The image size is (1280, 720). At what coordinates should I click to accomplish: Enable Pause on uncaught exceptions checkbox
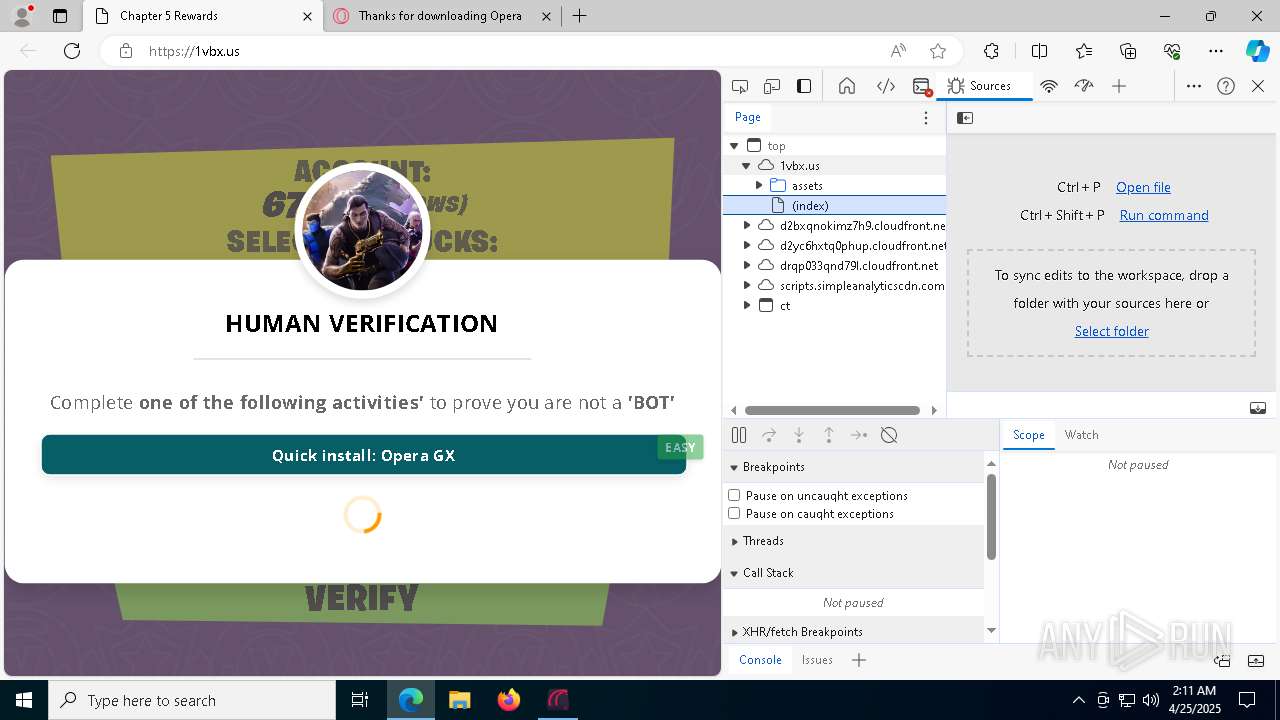click(734, 495)
